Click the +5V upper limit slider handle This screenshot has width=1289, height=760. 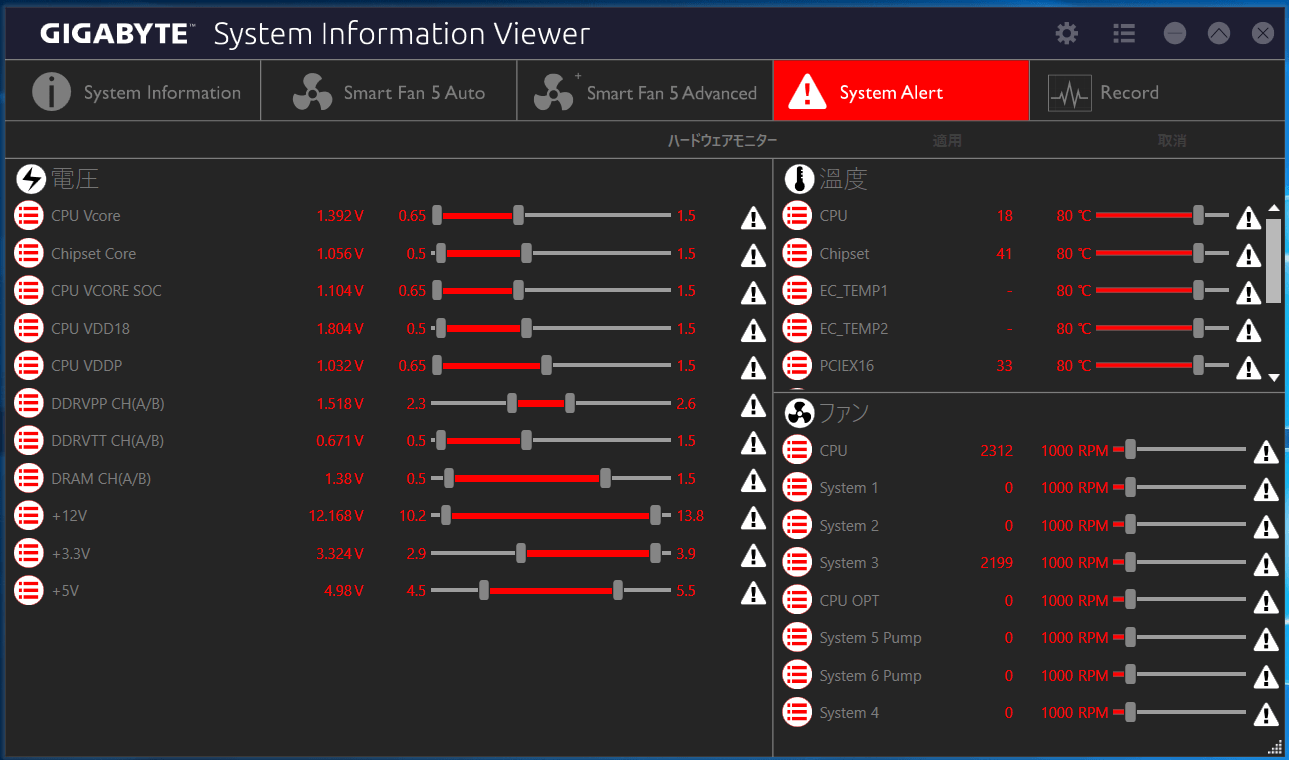click(618, 590)
